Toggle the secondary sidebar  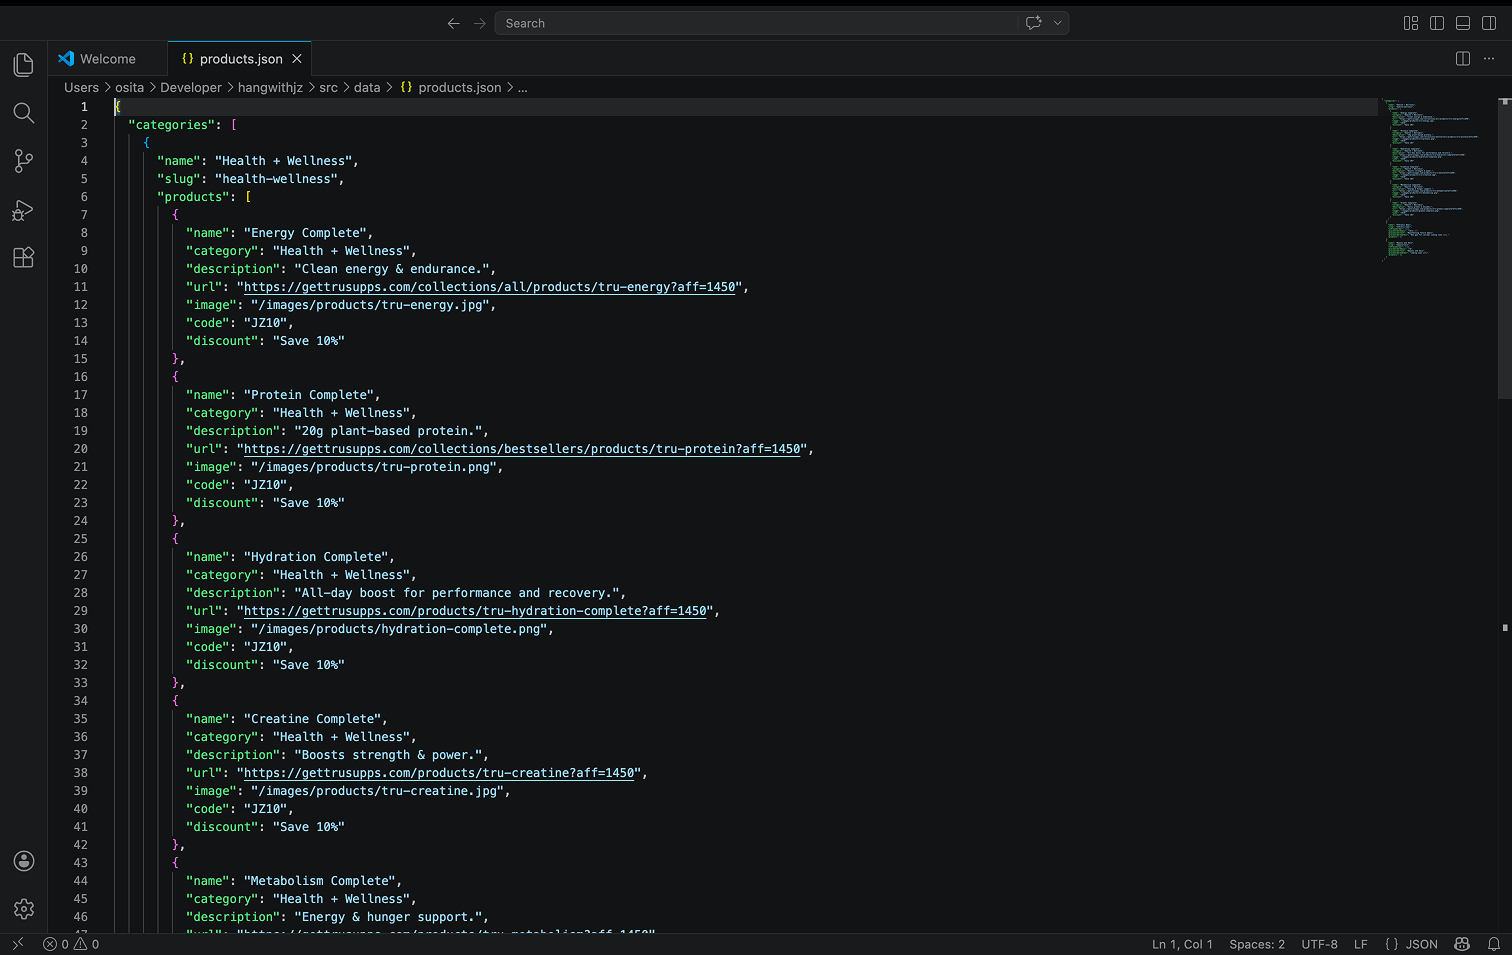pos(1489,22)
